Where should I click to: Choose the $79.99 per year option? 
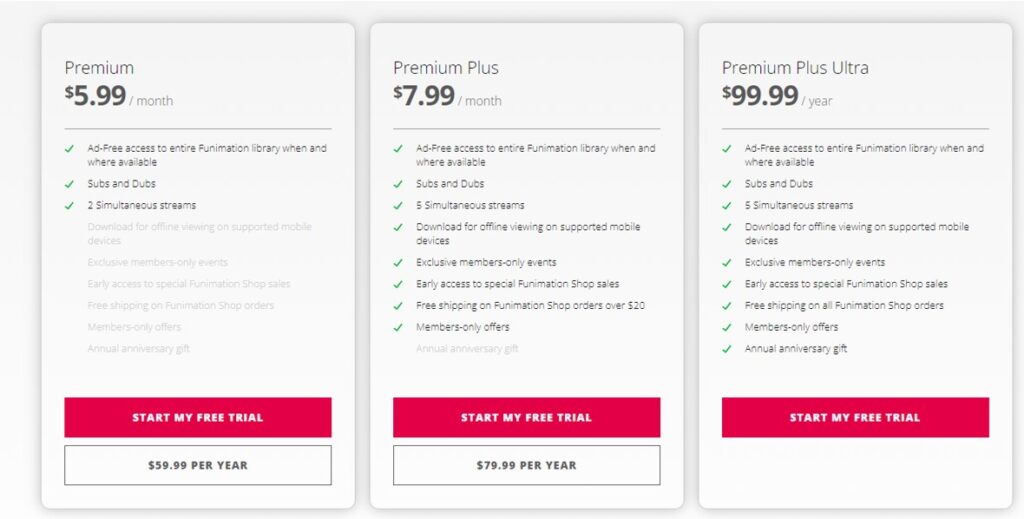pyautogui.click(x=526, y=465)
